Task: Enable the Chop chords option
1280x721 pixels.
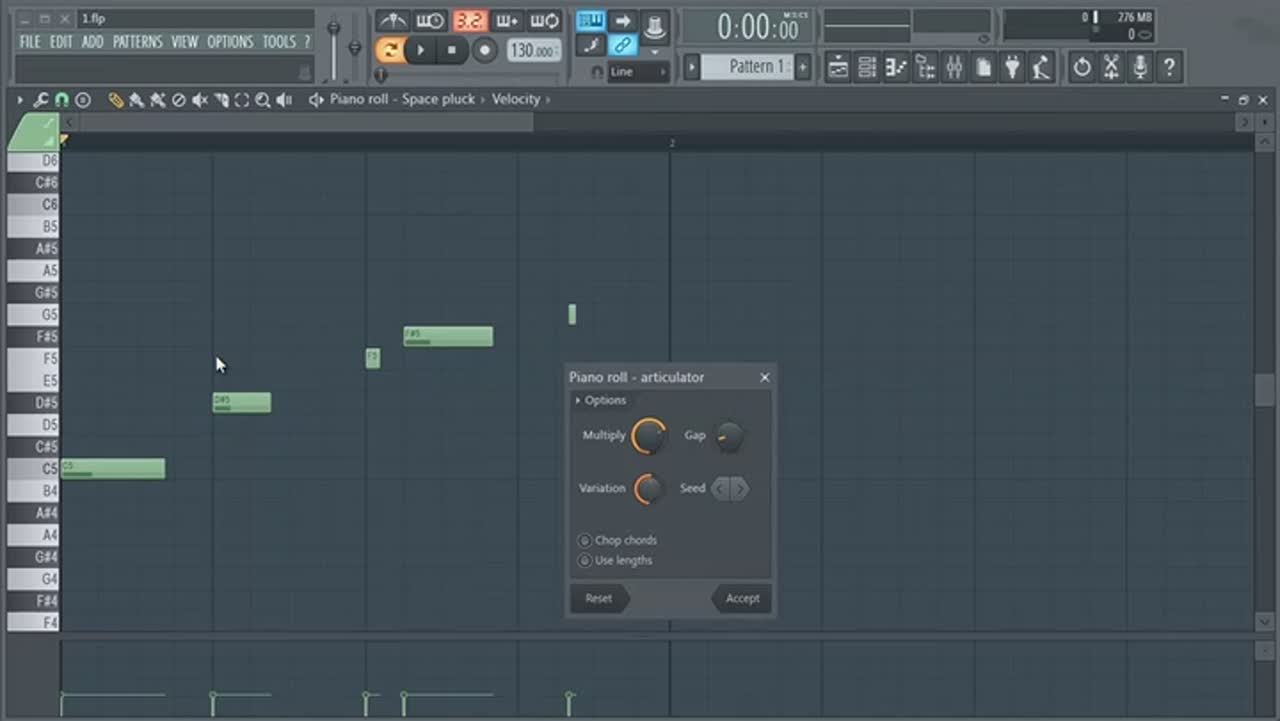Action: point(585,540)
